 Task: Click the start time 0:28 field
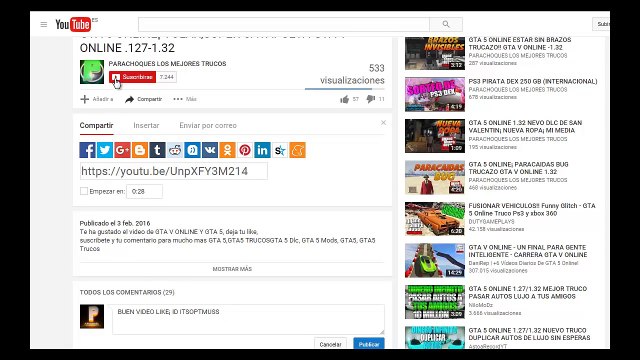[144, 191]
